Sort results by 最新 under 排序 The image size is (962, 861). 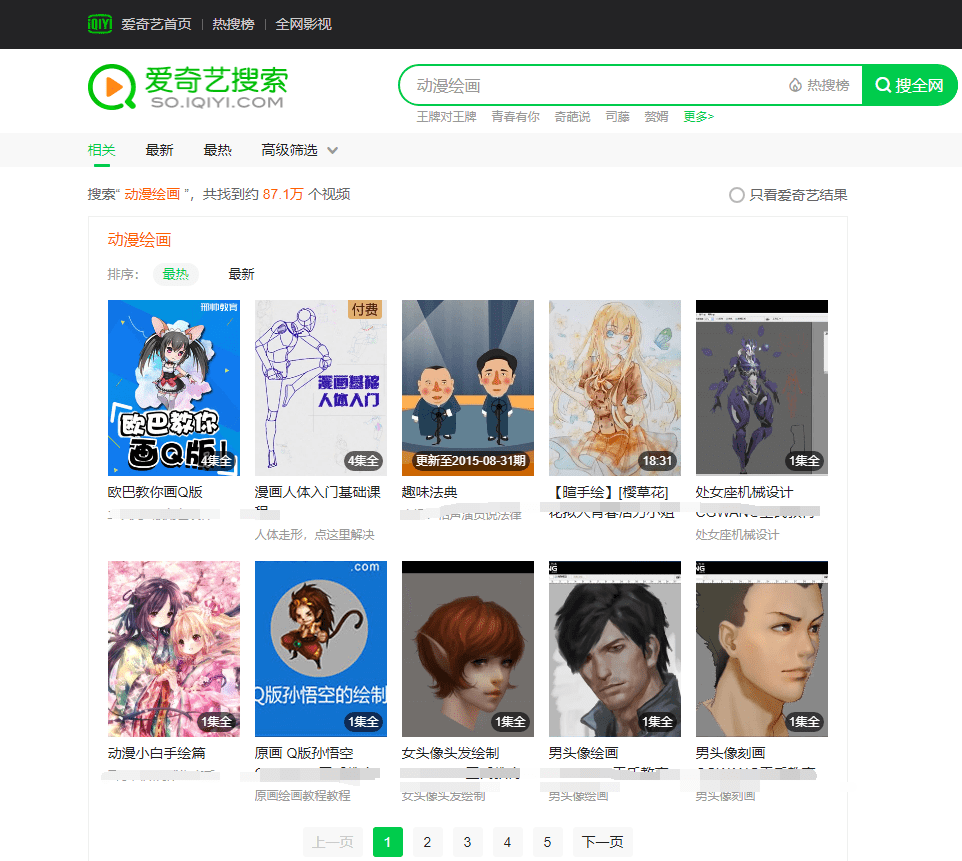click(x=241, y=274)
